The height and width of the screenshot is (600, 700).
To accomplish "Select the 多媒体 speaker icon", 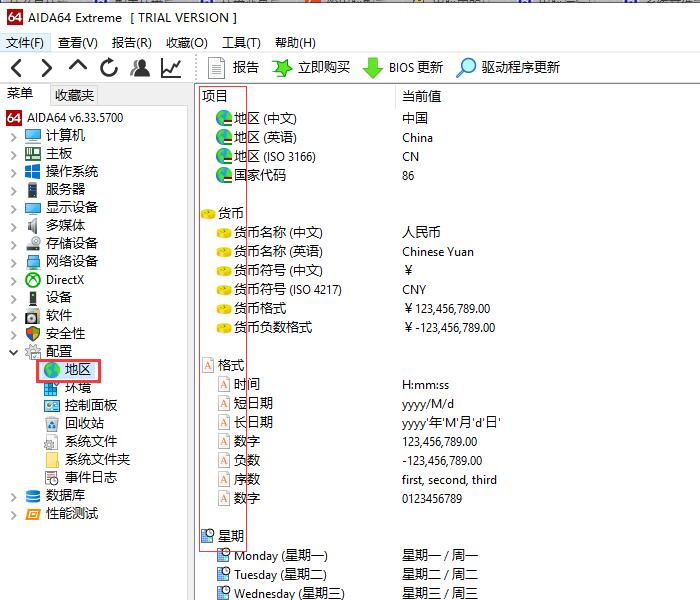I will (x=33, y=226).
